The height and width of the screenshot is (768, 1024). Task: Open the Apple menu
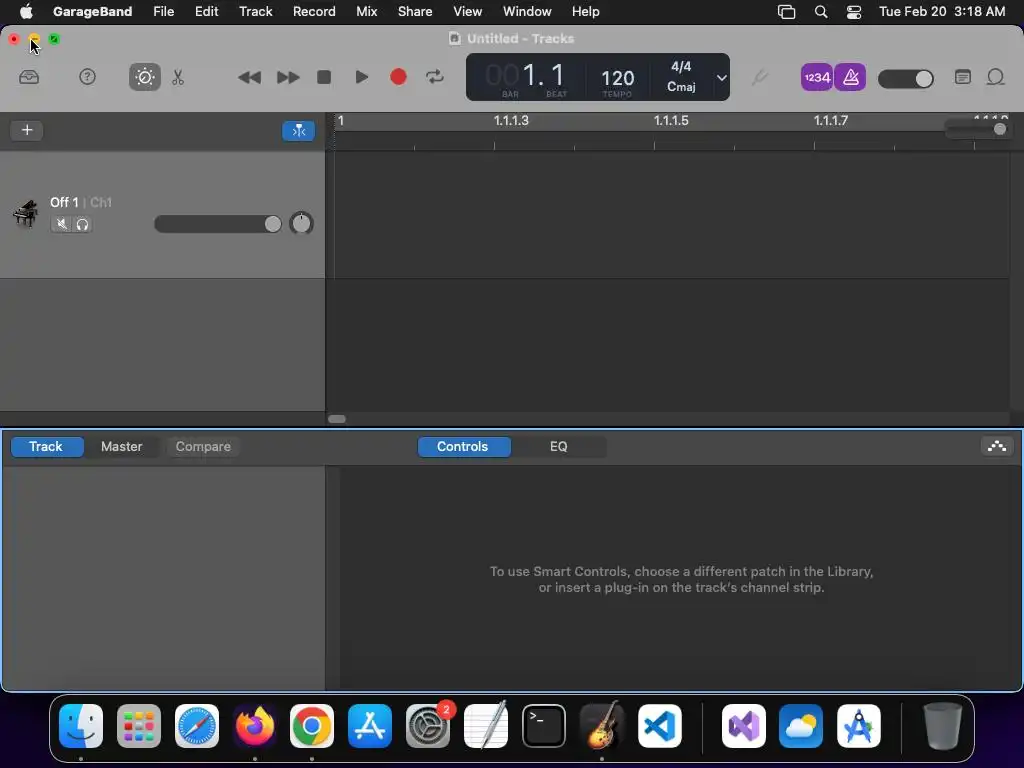click(x=25, y=12)
